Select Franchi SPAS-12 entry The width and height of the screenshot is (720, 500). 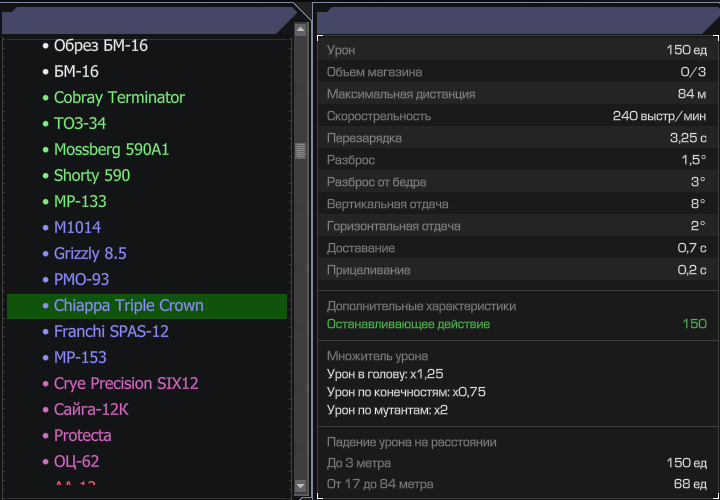point(111,331)
